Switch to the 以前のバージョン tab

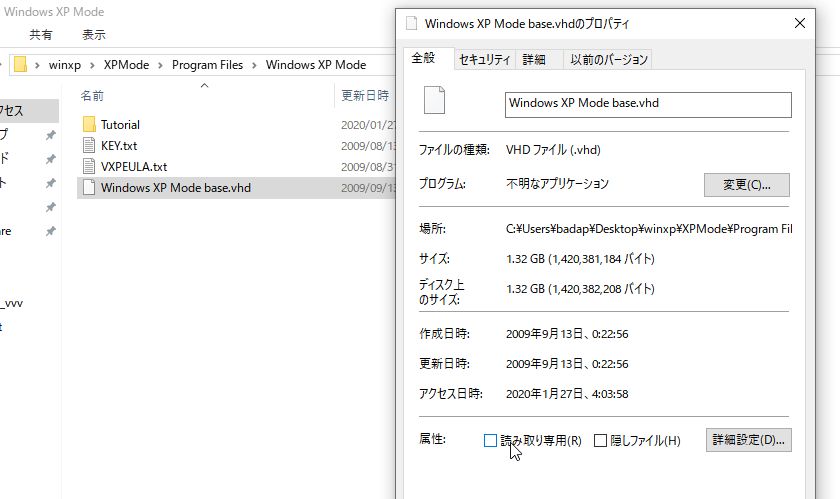click(x=609, y=59)
